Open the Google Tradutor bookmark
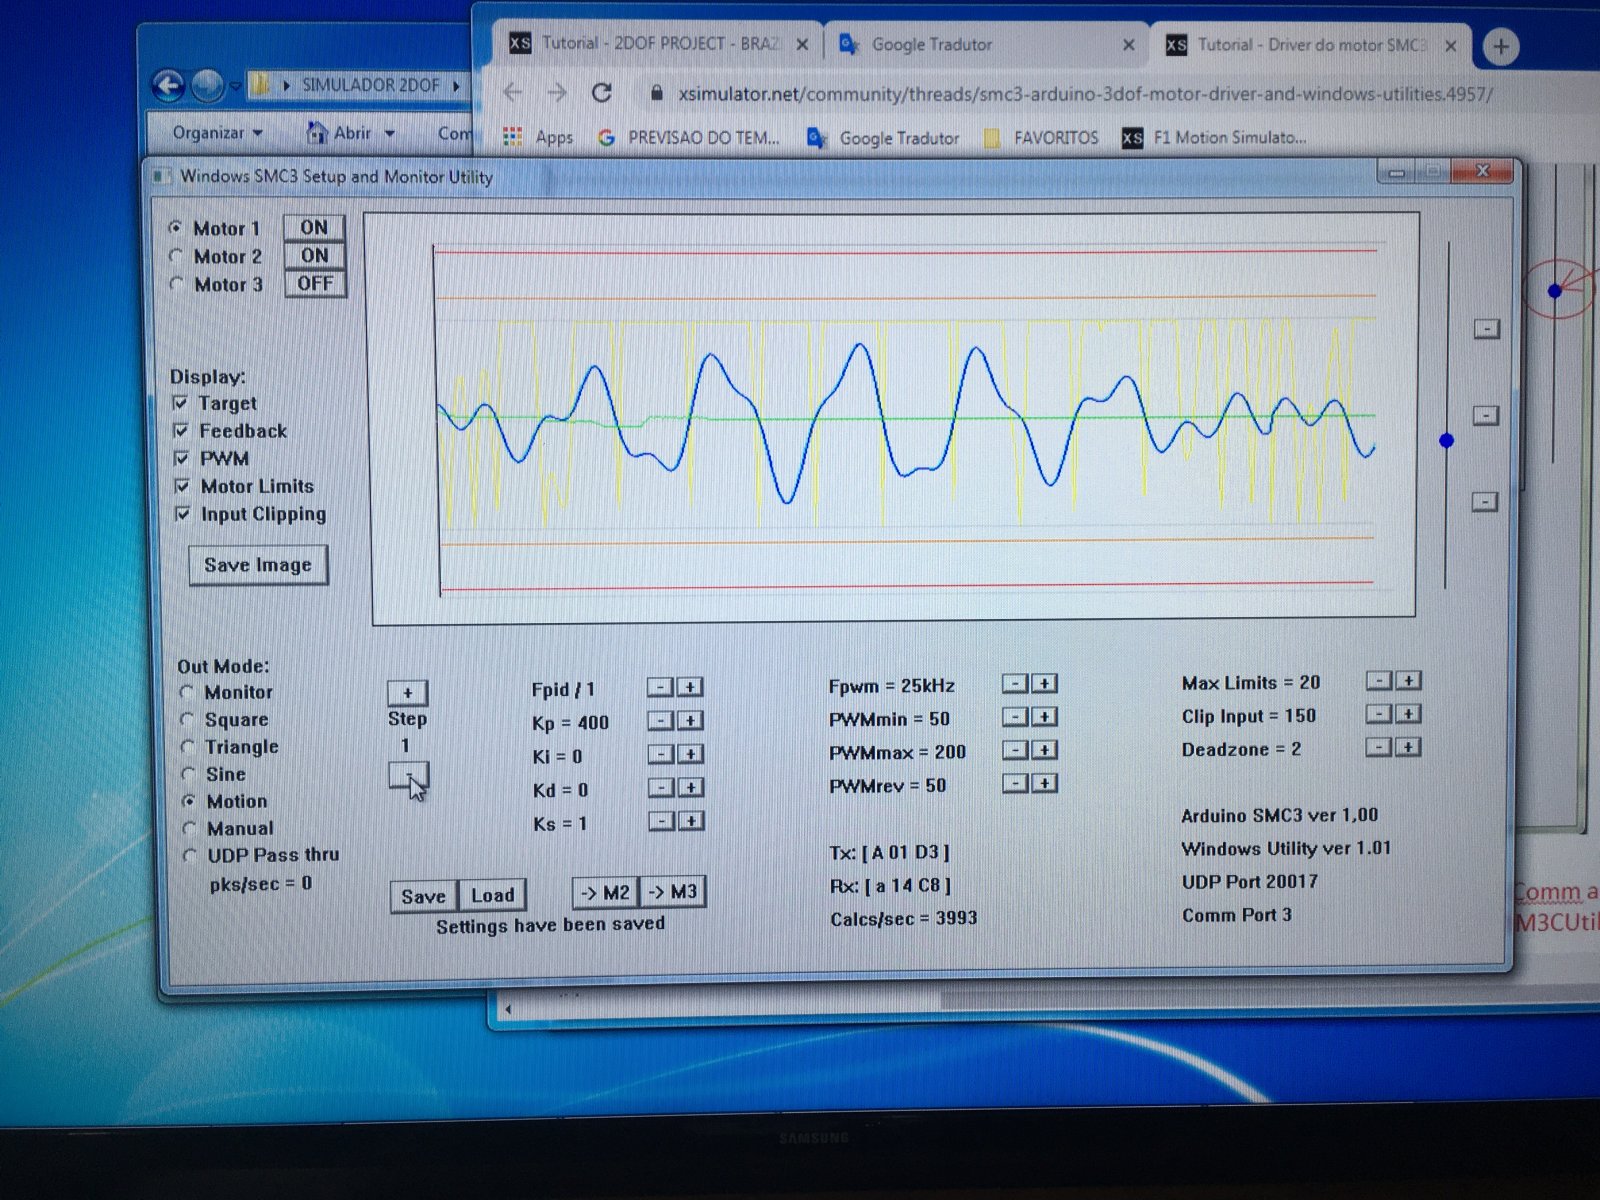 [883, 138]
